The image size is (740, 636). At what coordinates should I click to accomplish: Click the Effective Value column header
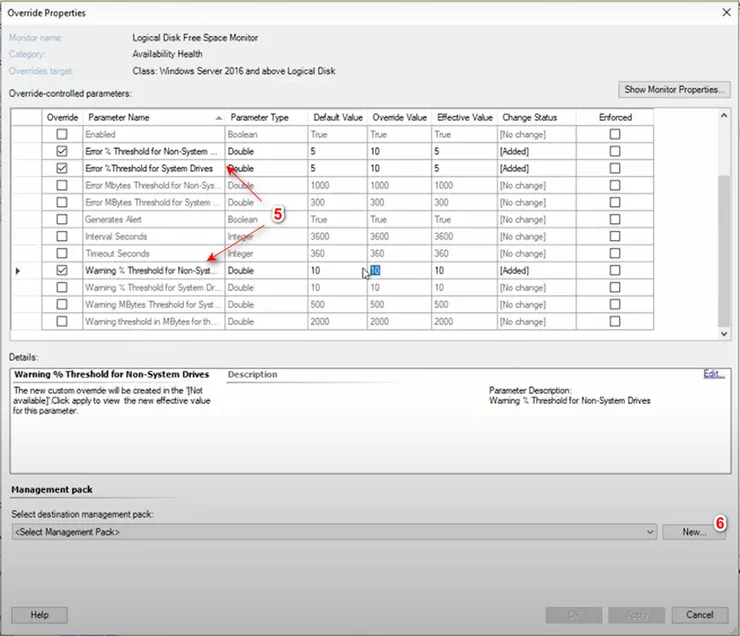pyautogui.click(x=464, y=117)
